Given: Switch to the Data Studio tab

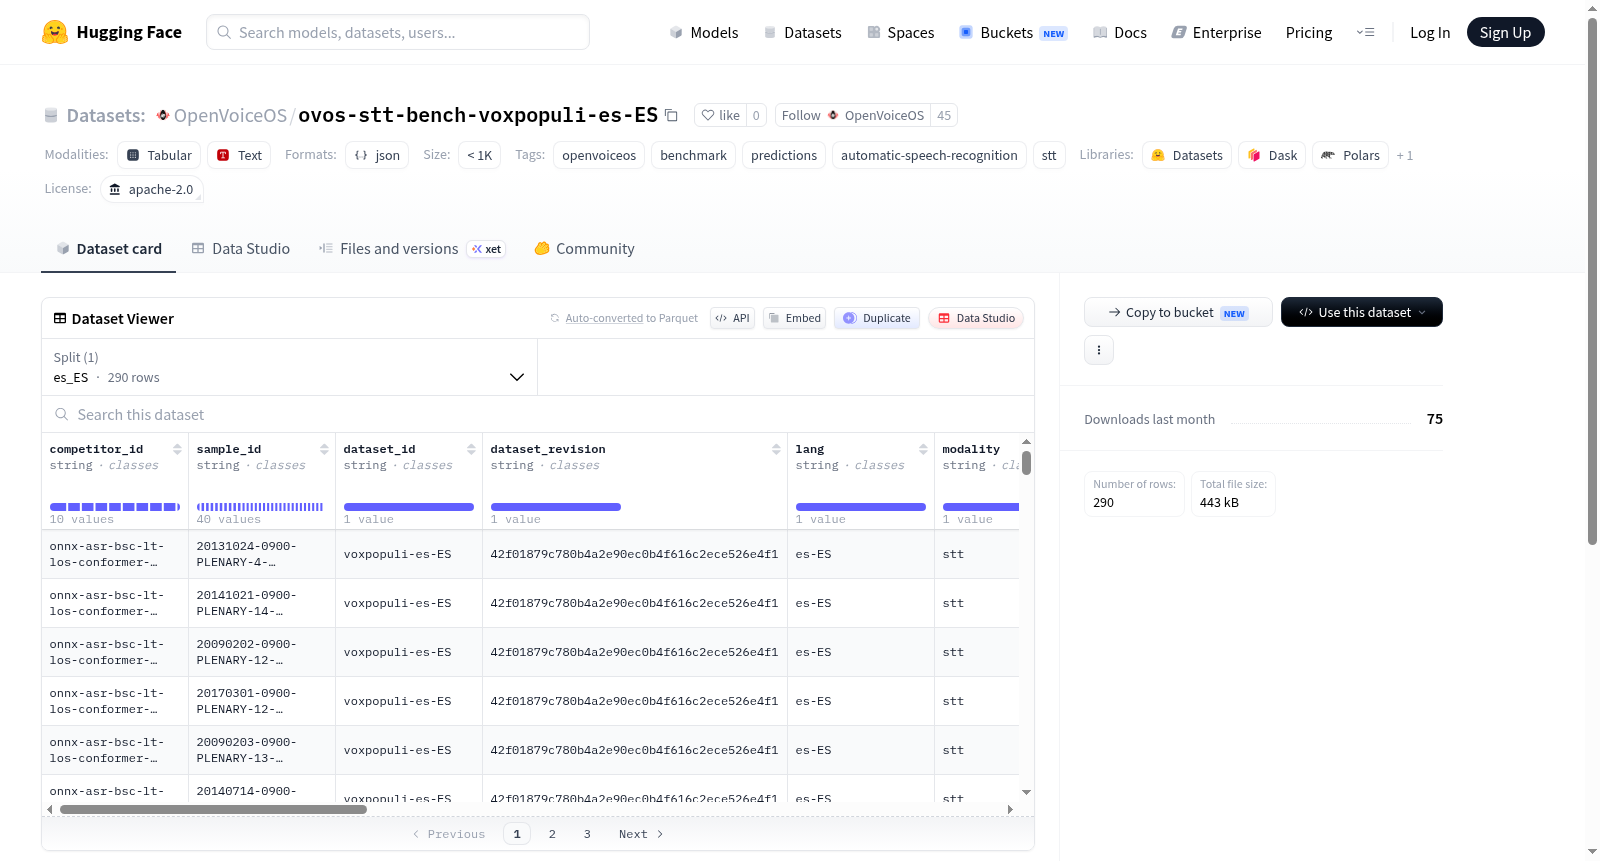Looking at the screenshot, I should click(x=241, y=249).
